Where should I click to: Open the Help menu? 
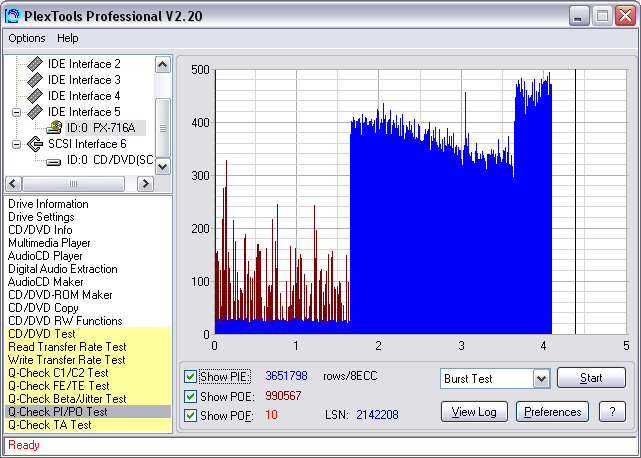(x=67, y=38)
